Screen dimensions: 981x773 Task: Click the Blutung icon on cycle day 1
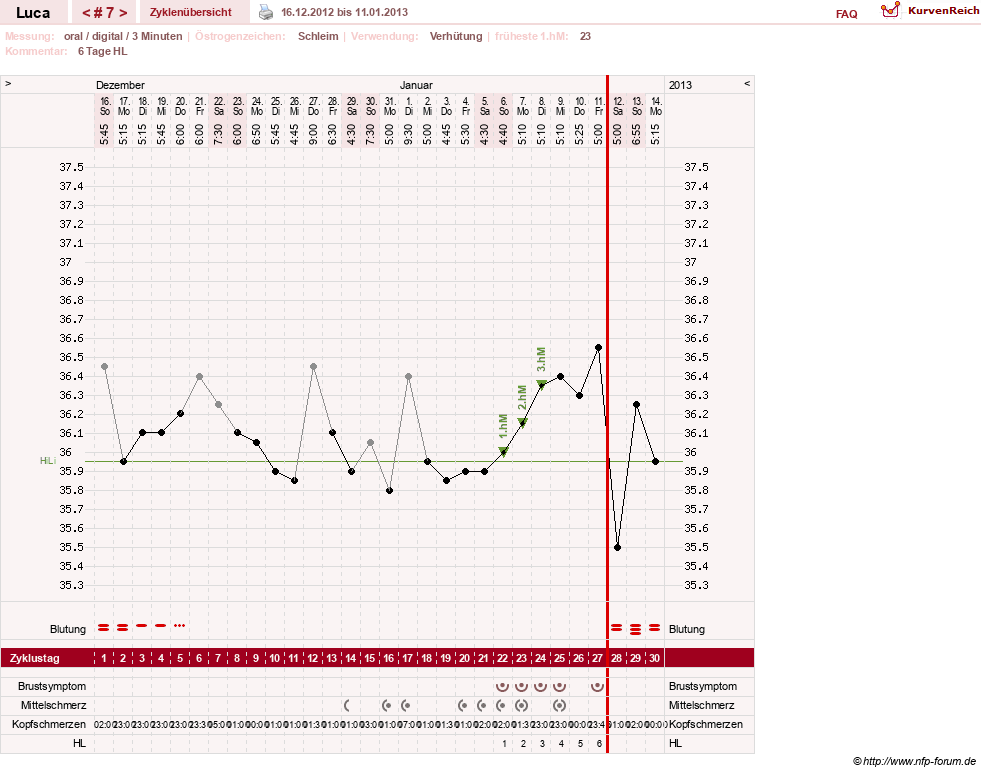pos(104,627)
